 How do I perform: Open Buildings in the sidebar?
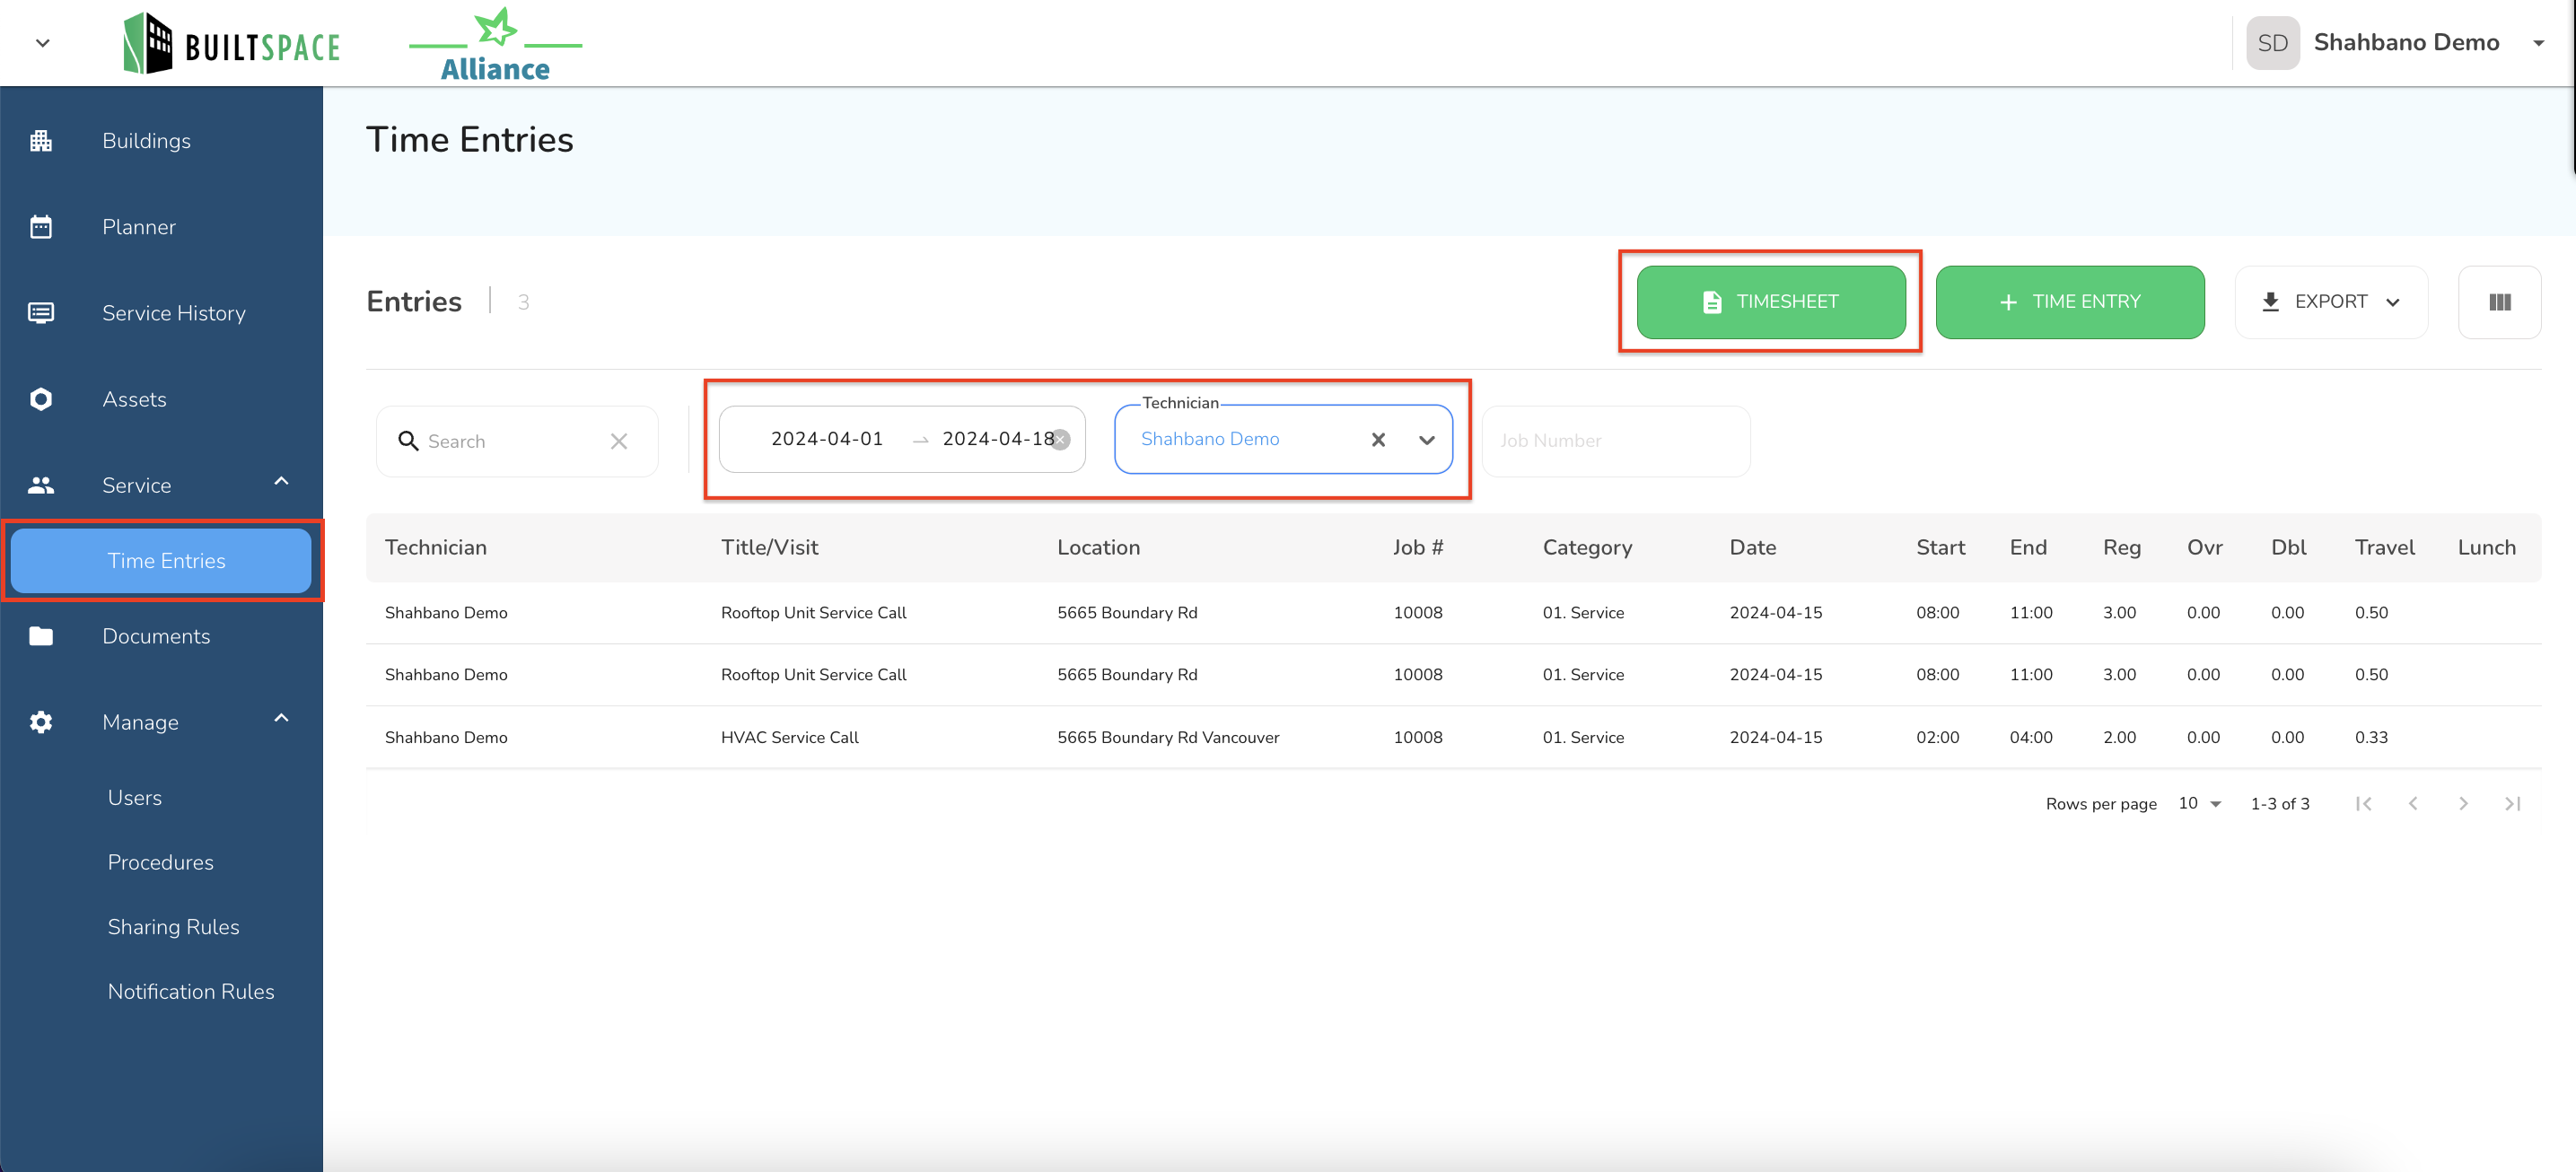tap(146, 141)
